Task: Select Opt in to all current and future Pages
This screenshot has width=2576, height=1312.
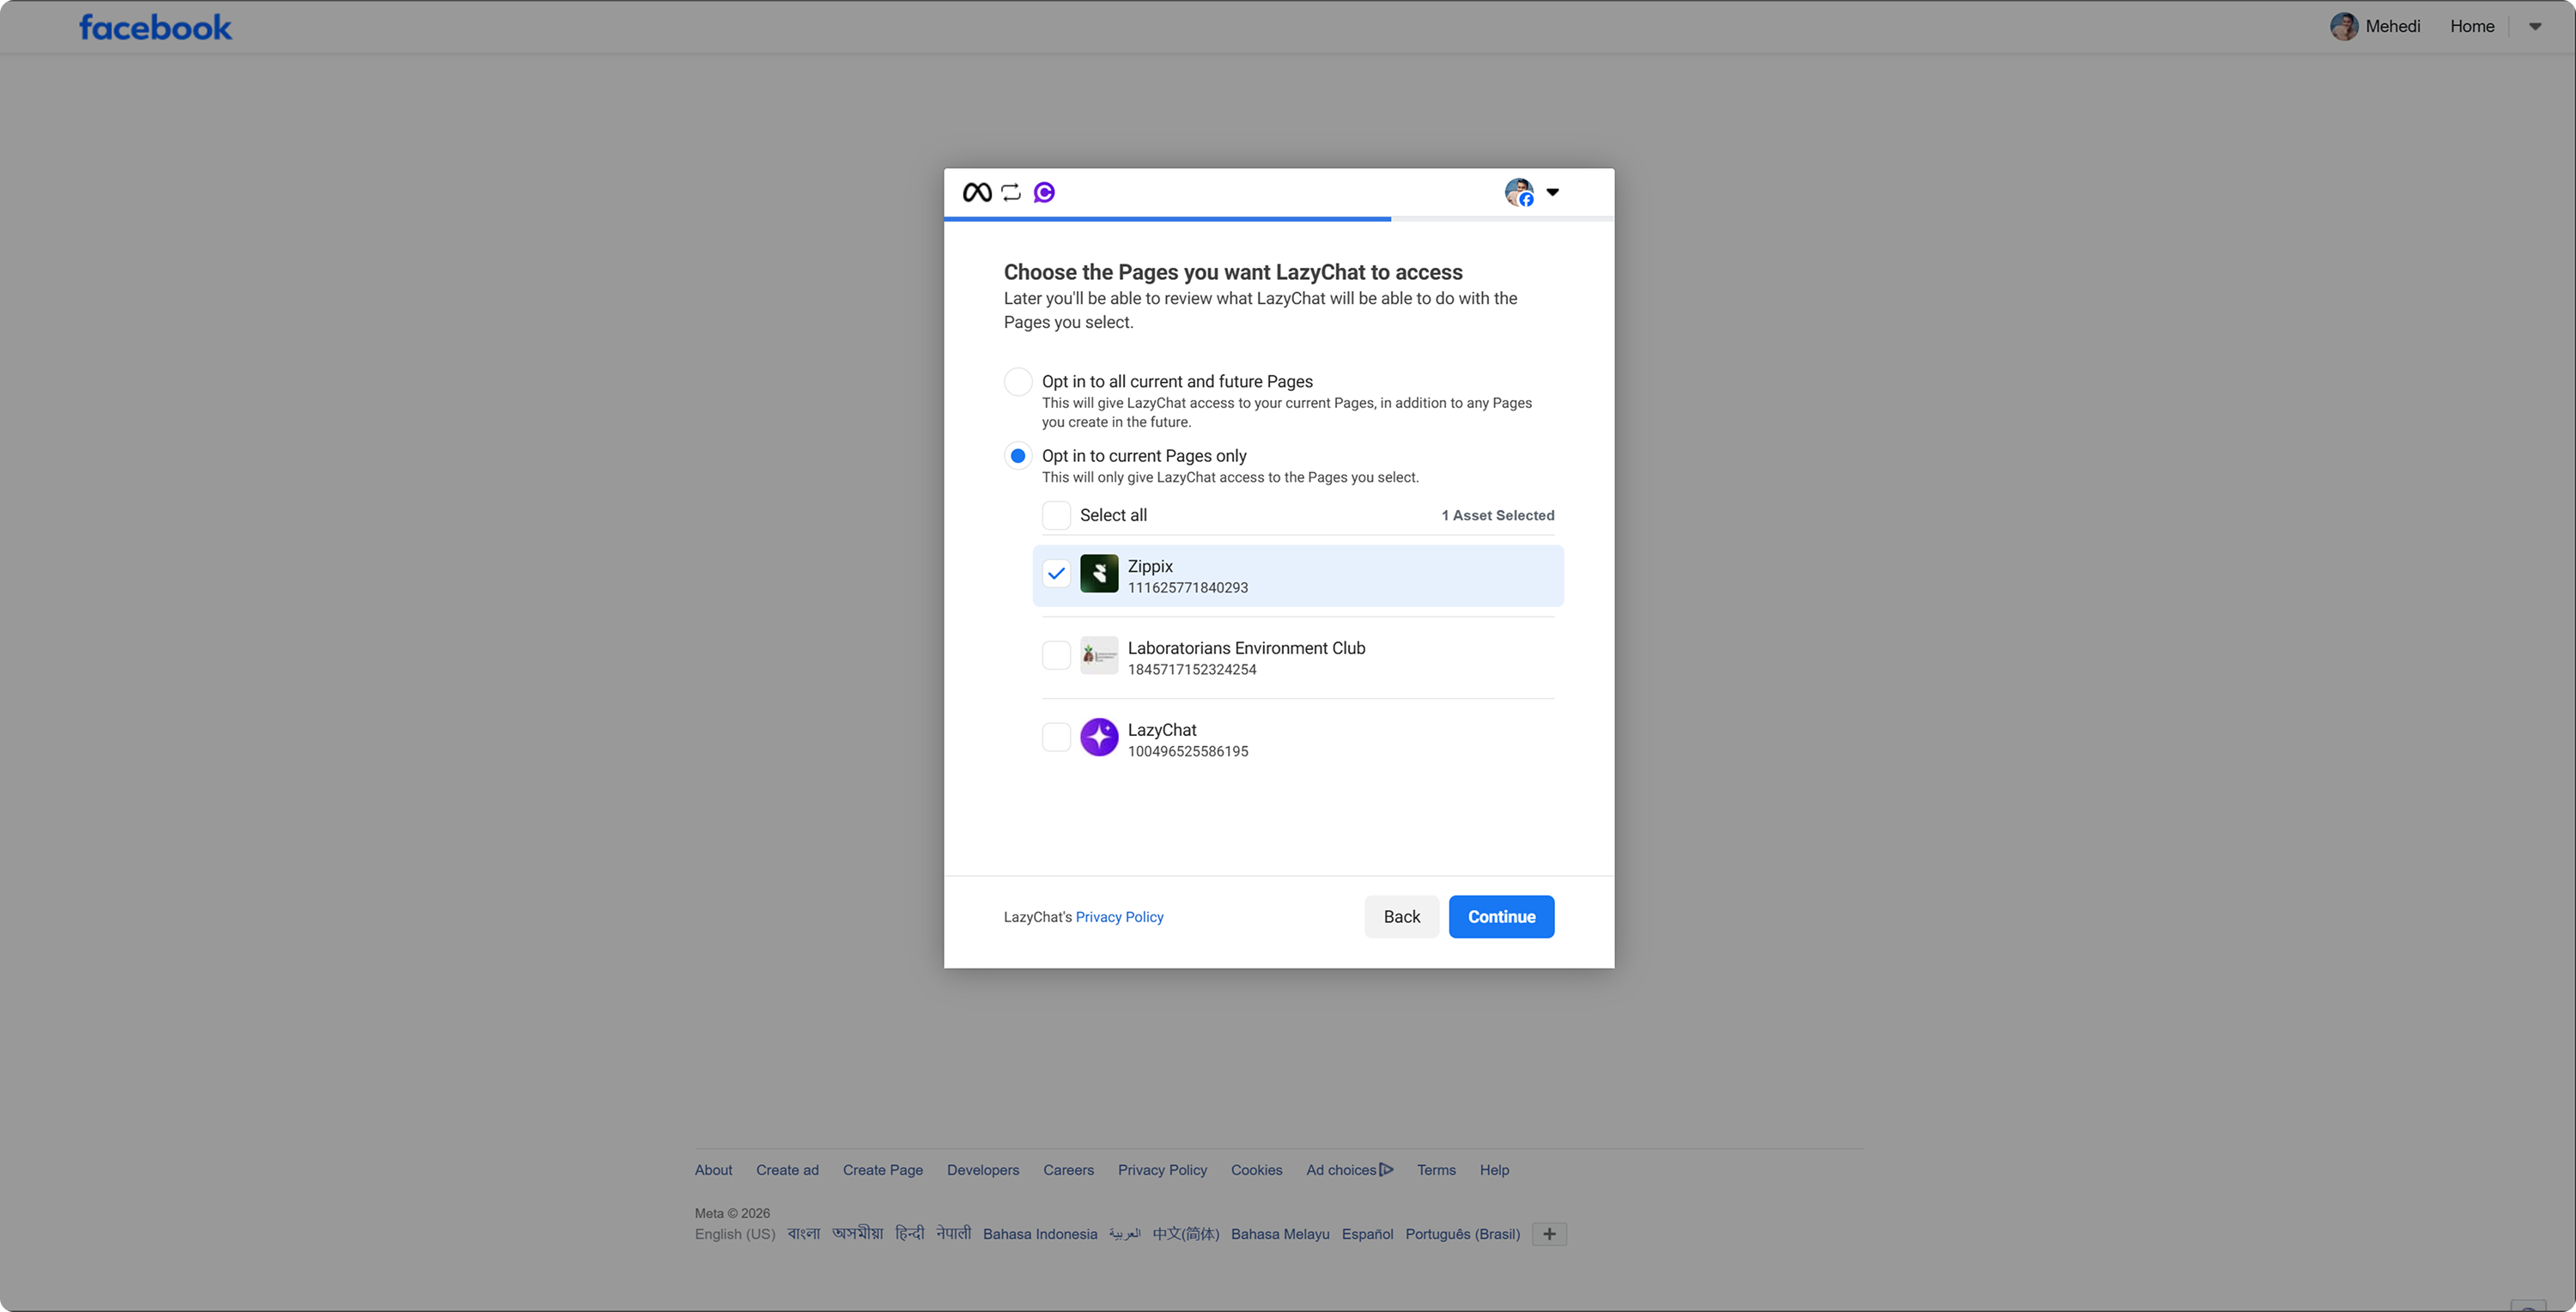Action: (x=1018, y=382)
